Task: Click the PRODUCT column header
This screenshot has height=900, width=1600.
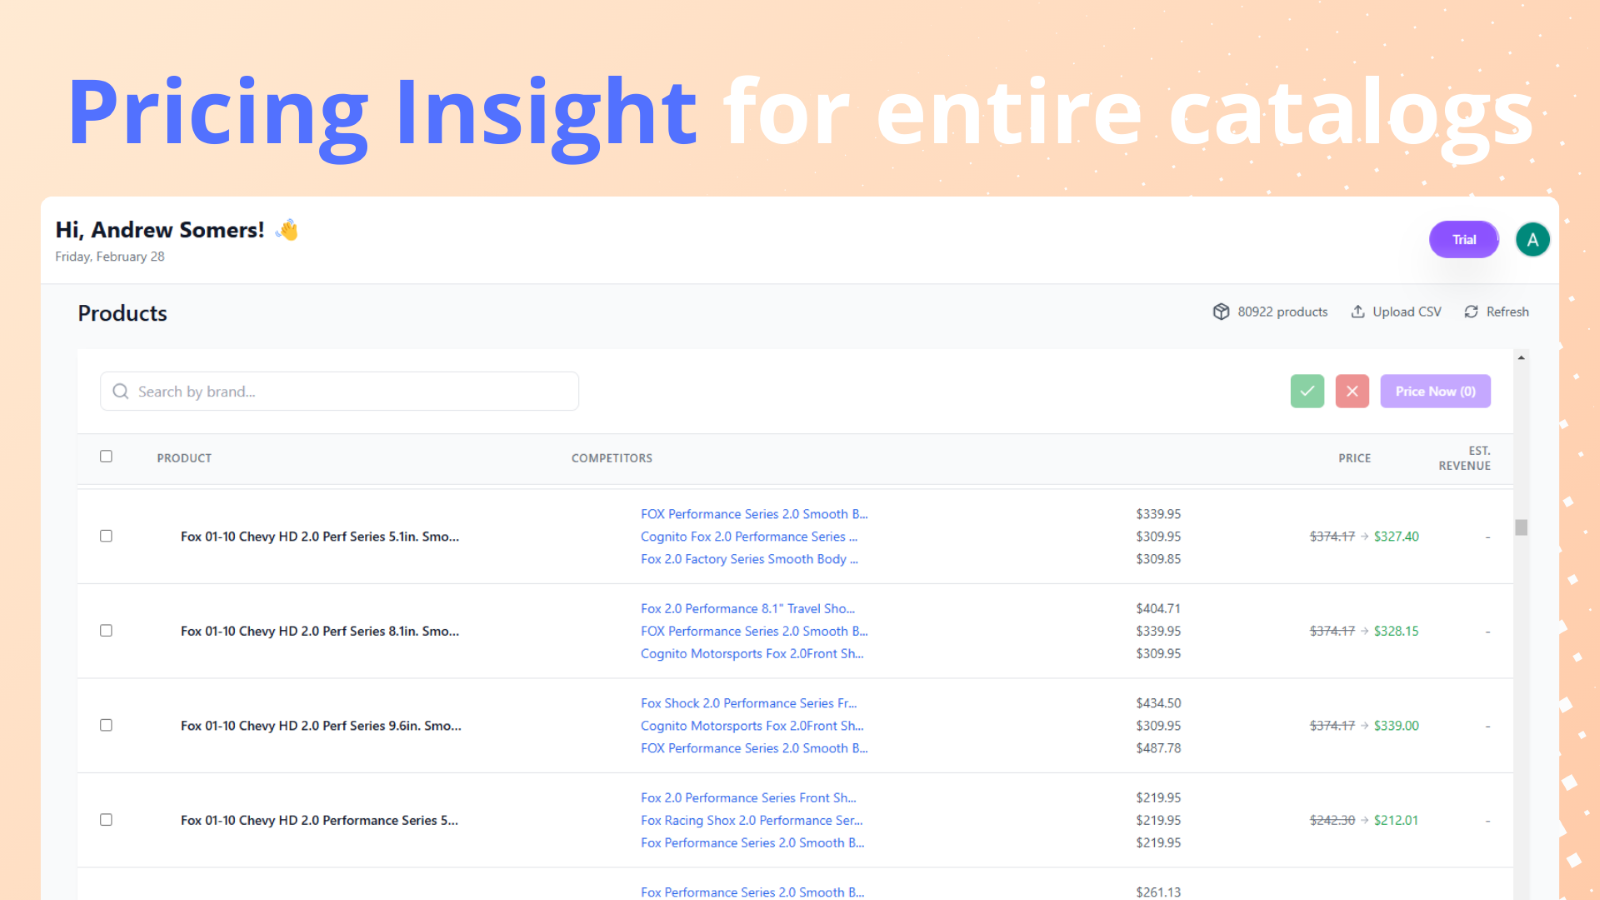Action: pyautogui.click(x=184, y=458)
